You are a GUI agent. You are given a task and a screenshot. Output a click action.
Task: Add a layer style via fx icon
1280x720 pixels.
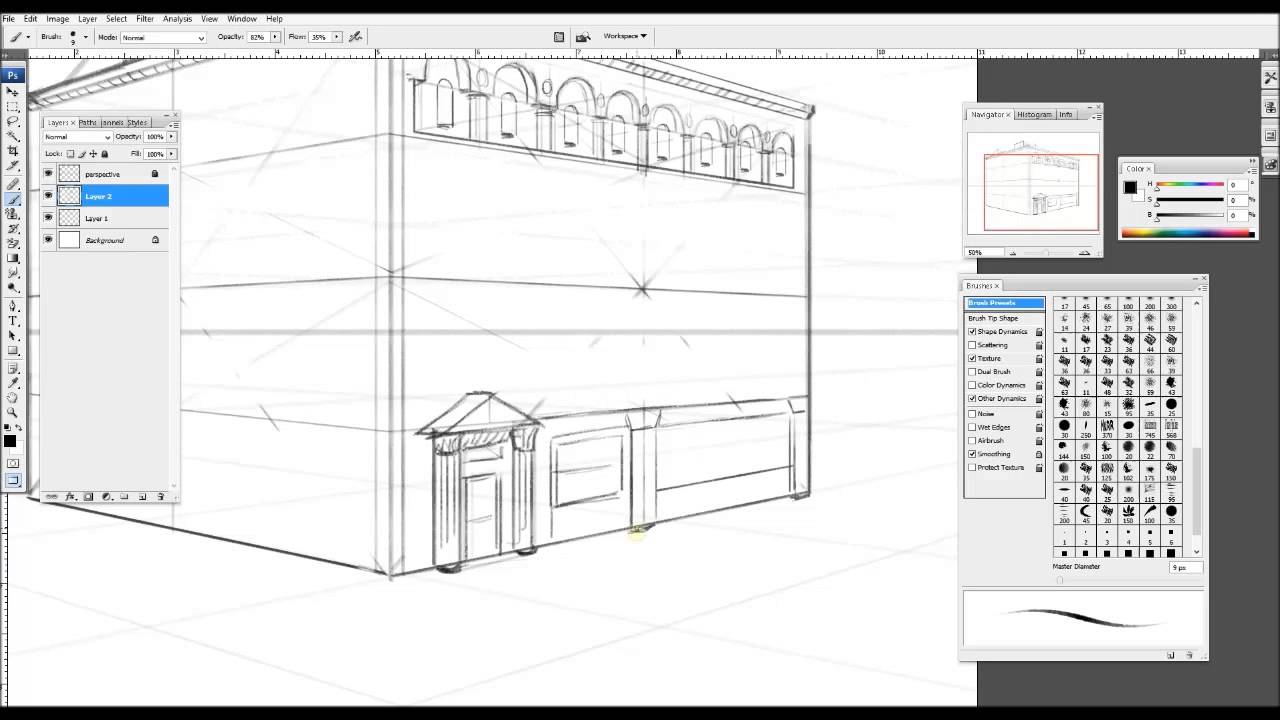70,497
